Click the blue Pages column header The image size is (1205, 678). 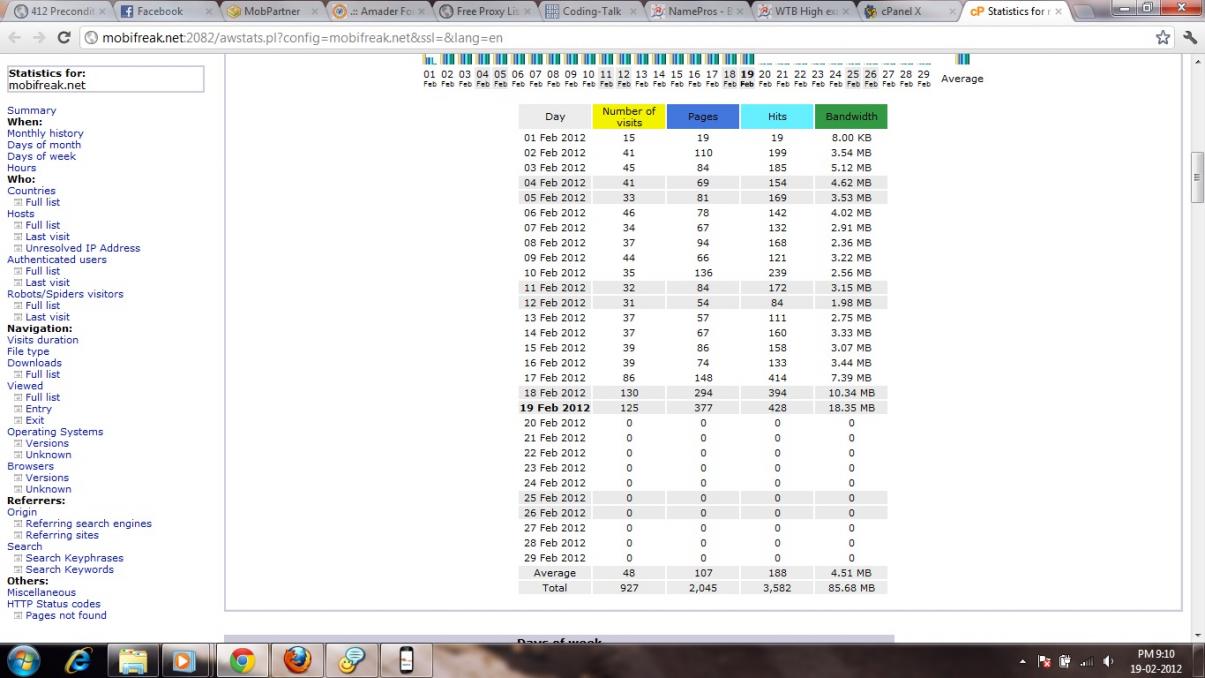703,117
